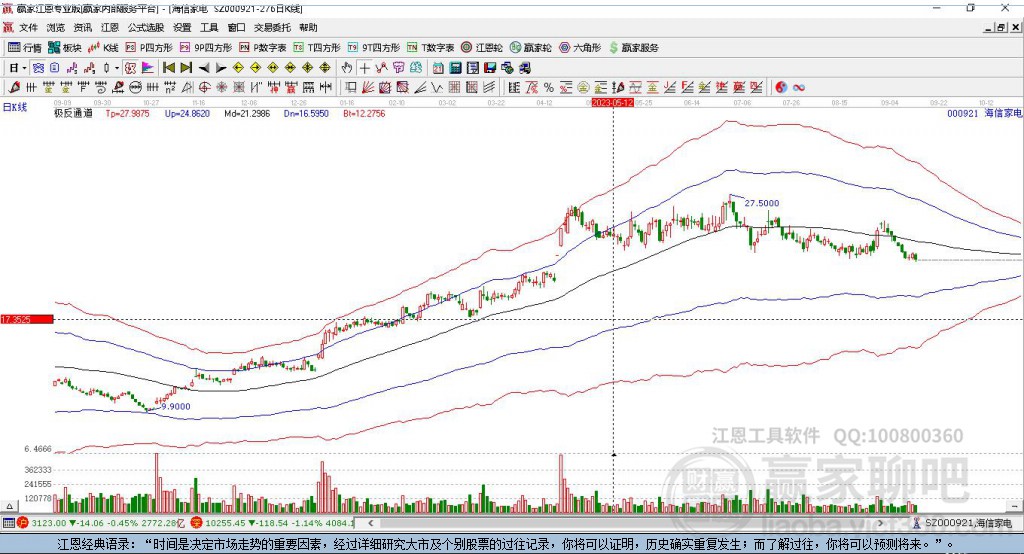Switch to K线 chart view
The width and height of the screenshot is (1024, 554).
103,48
